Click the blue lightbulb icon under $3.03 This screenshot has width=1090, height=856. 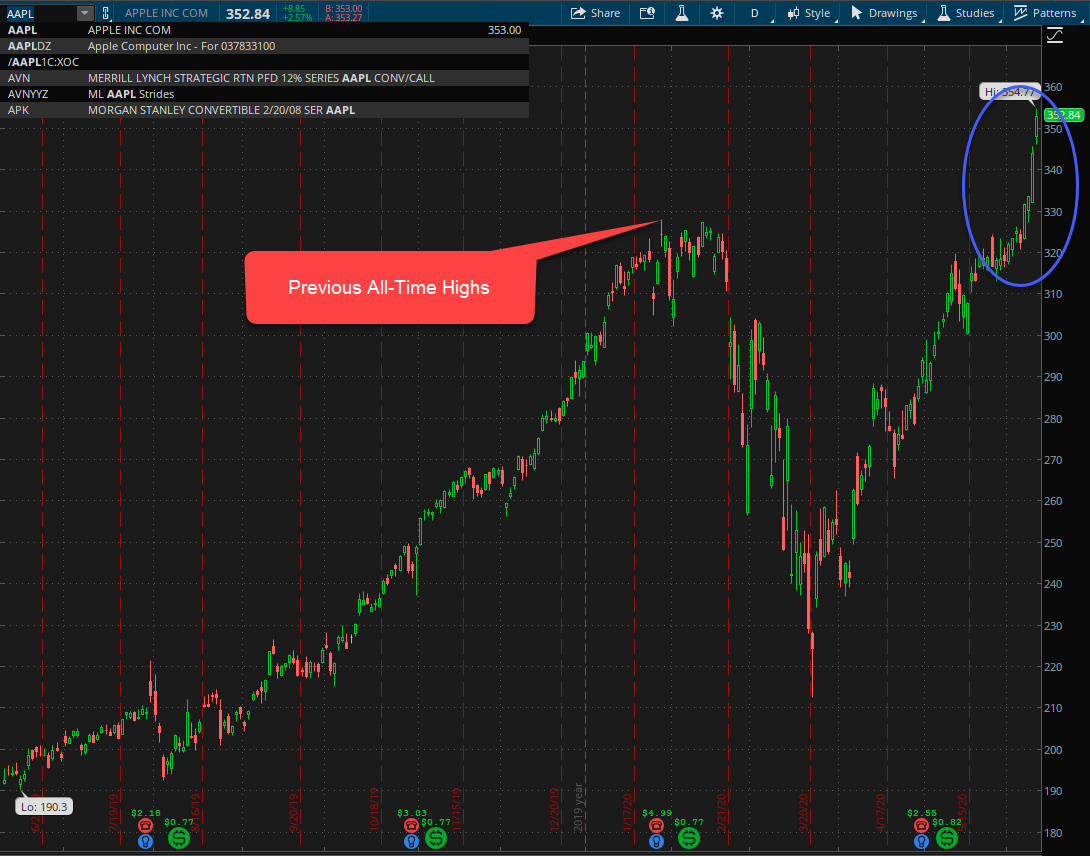coord(411,841)
